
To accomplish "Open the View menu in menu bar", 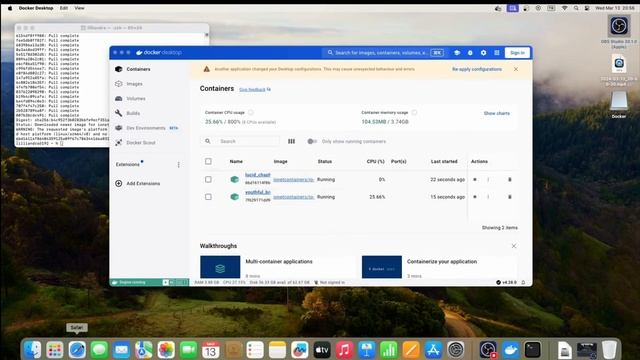I will point(80,8).
